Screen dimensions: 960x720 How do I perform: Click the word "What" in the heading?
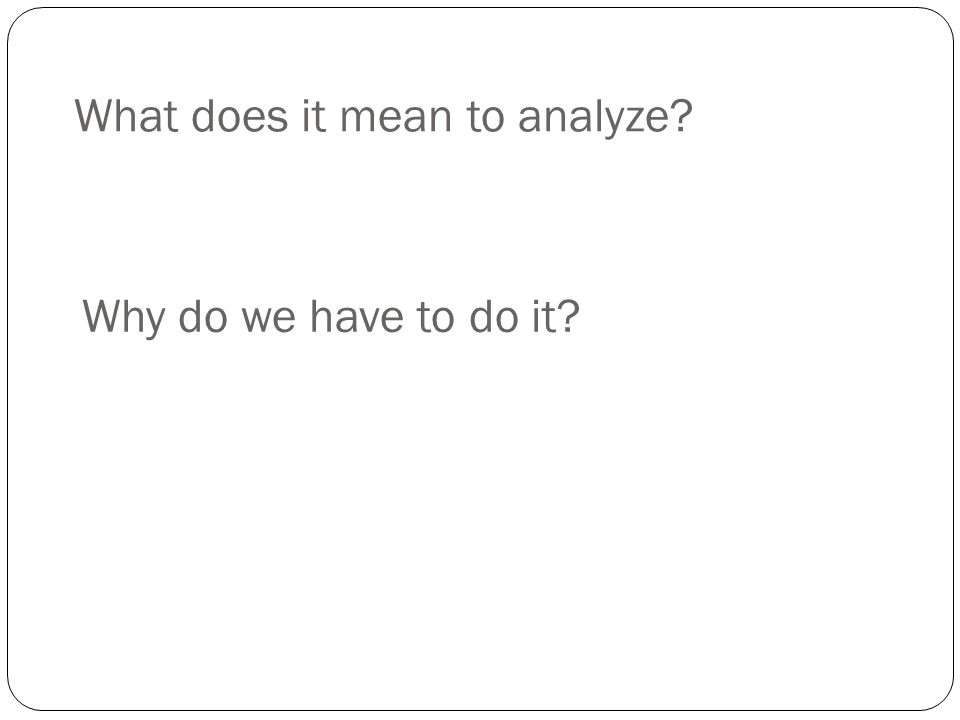pos(127,116)
